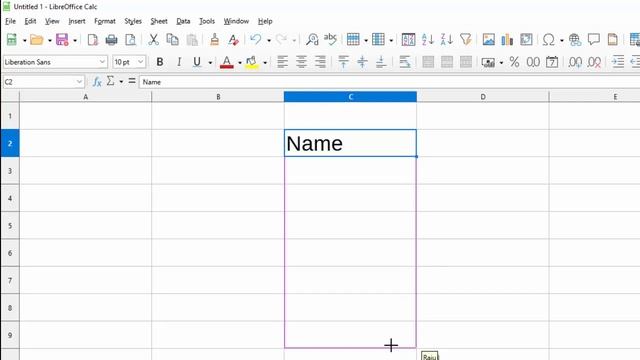The height and width of the screenshot is (360, 640).
Task: Export directly as PDF icon
Action: (x=93, y=40)
